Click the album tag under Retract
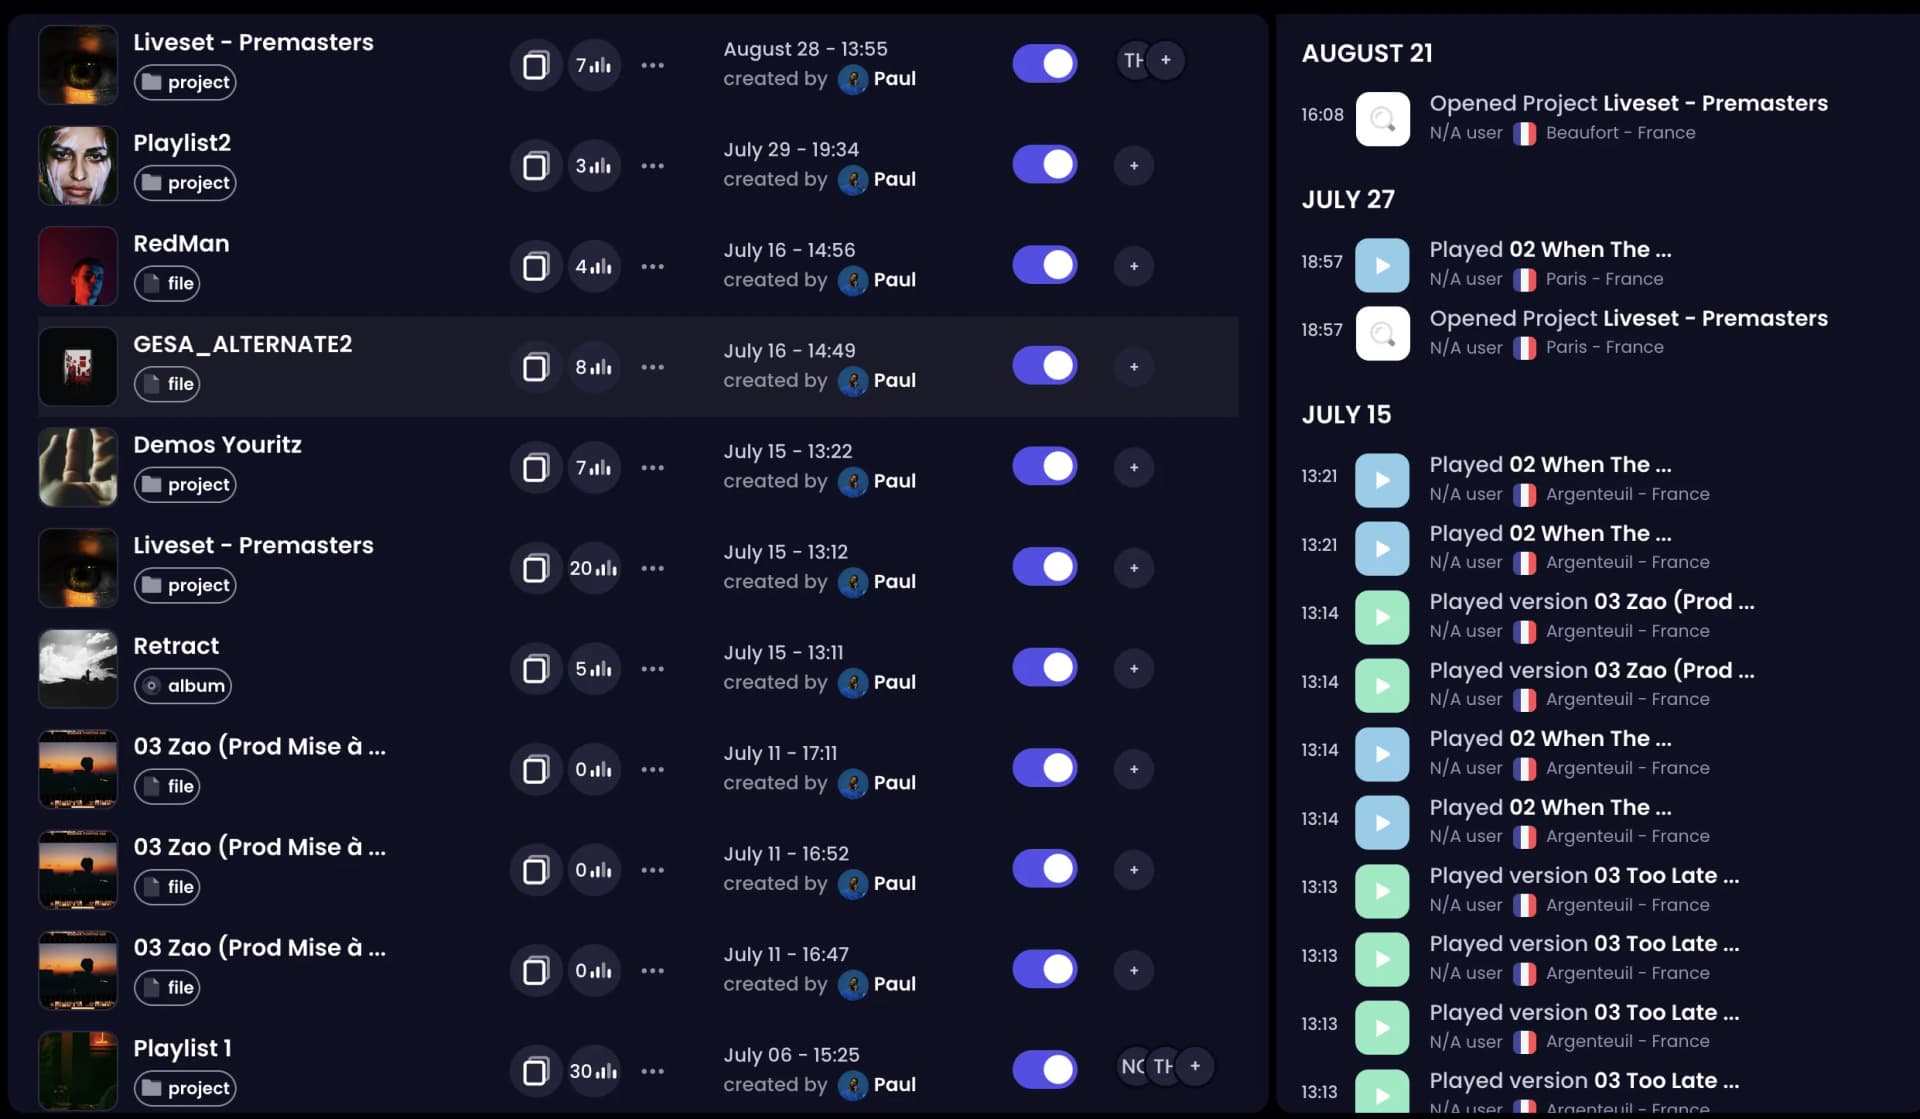Viewport: 1920px width, 1119px height. pyautogui.click(x=183, y=686)
